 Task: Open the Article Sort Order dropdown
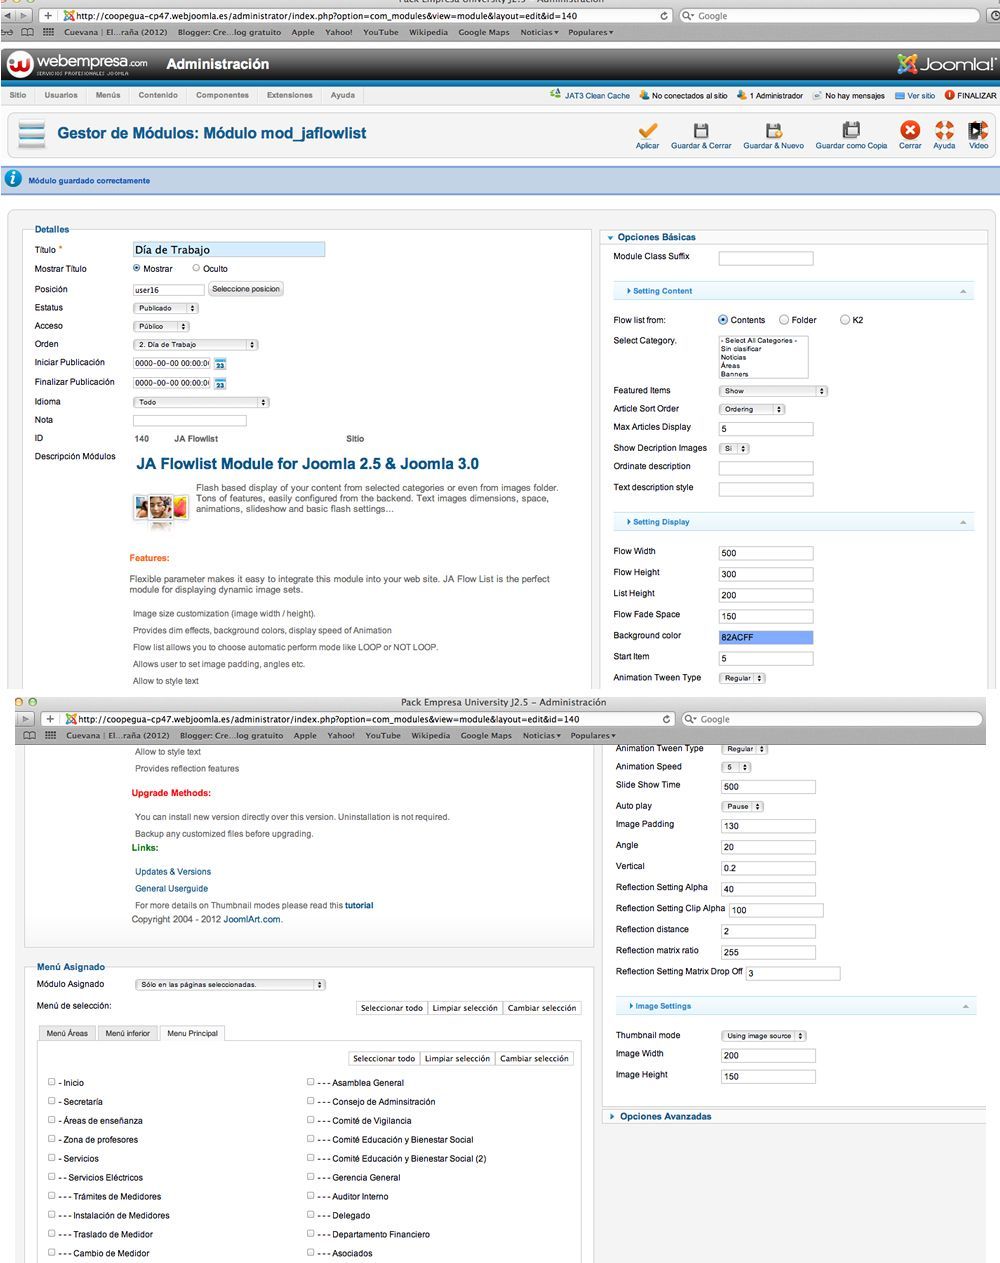tap(752, 409)
